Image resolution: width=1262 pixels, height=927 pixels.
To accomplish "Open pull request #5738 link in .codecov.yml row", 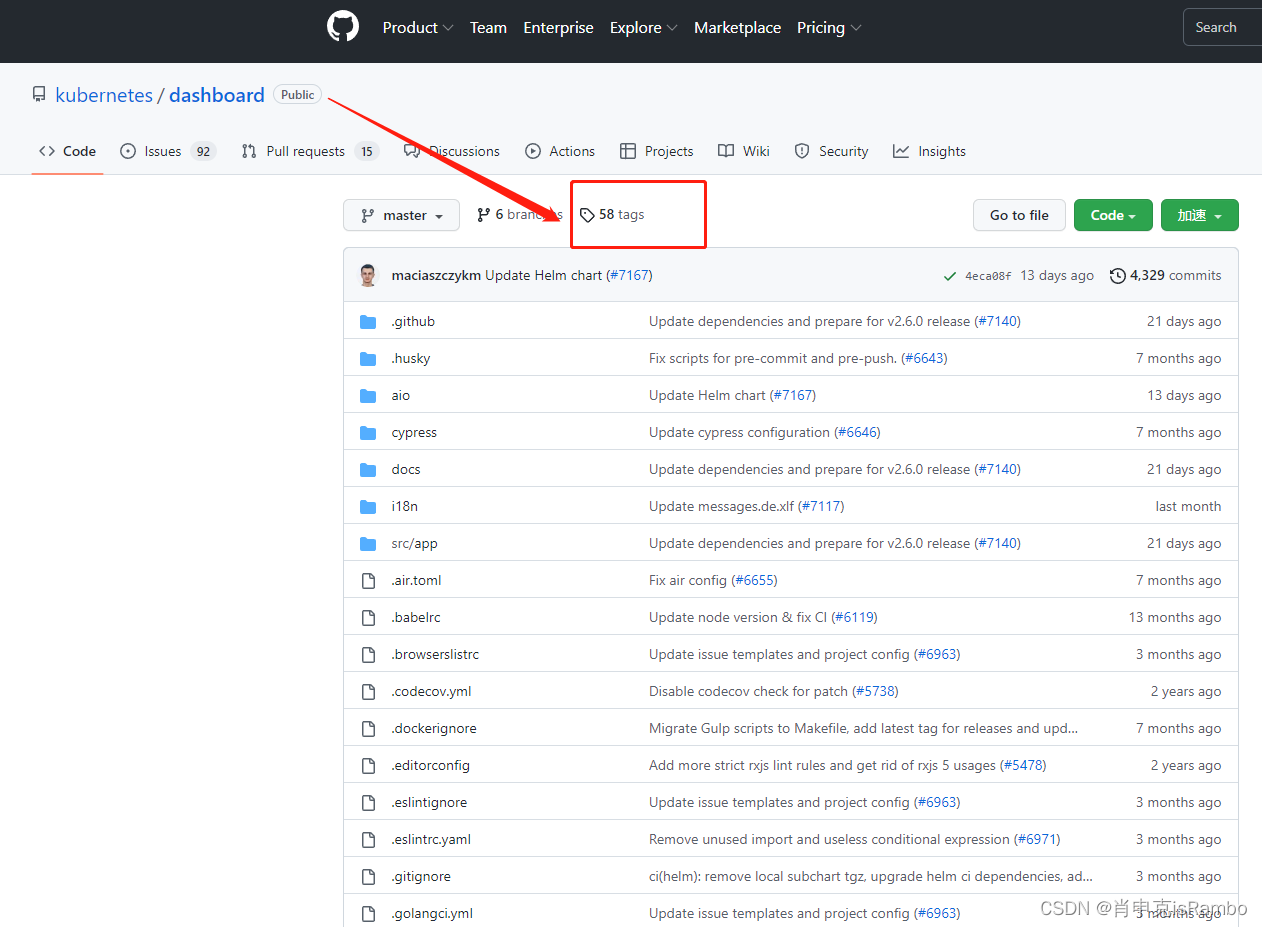I will 875,692.
